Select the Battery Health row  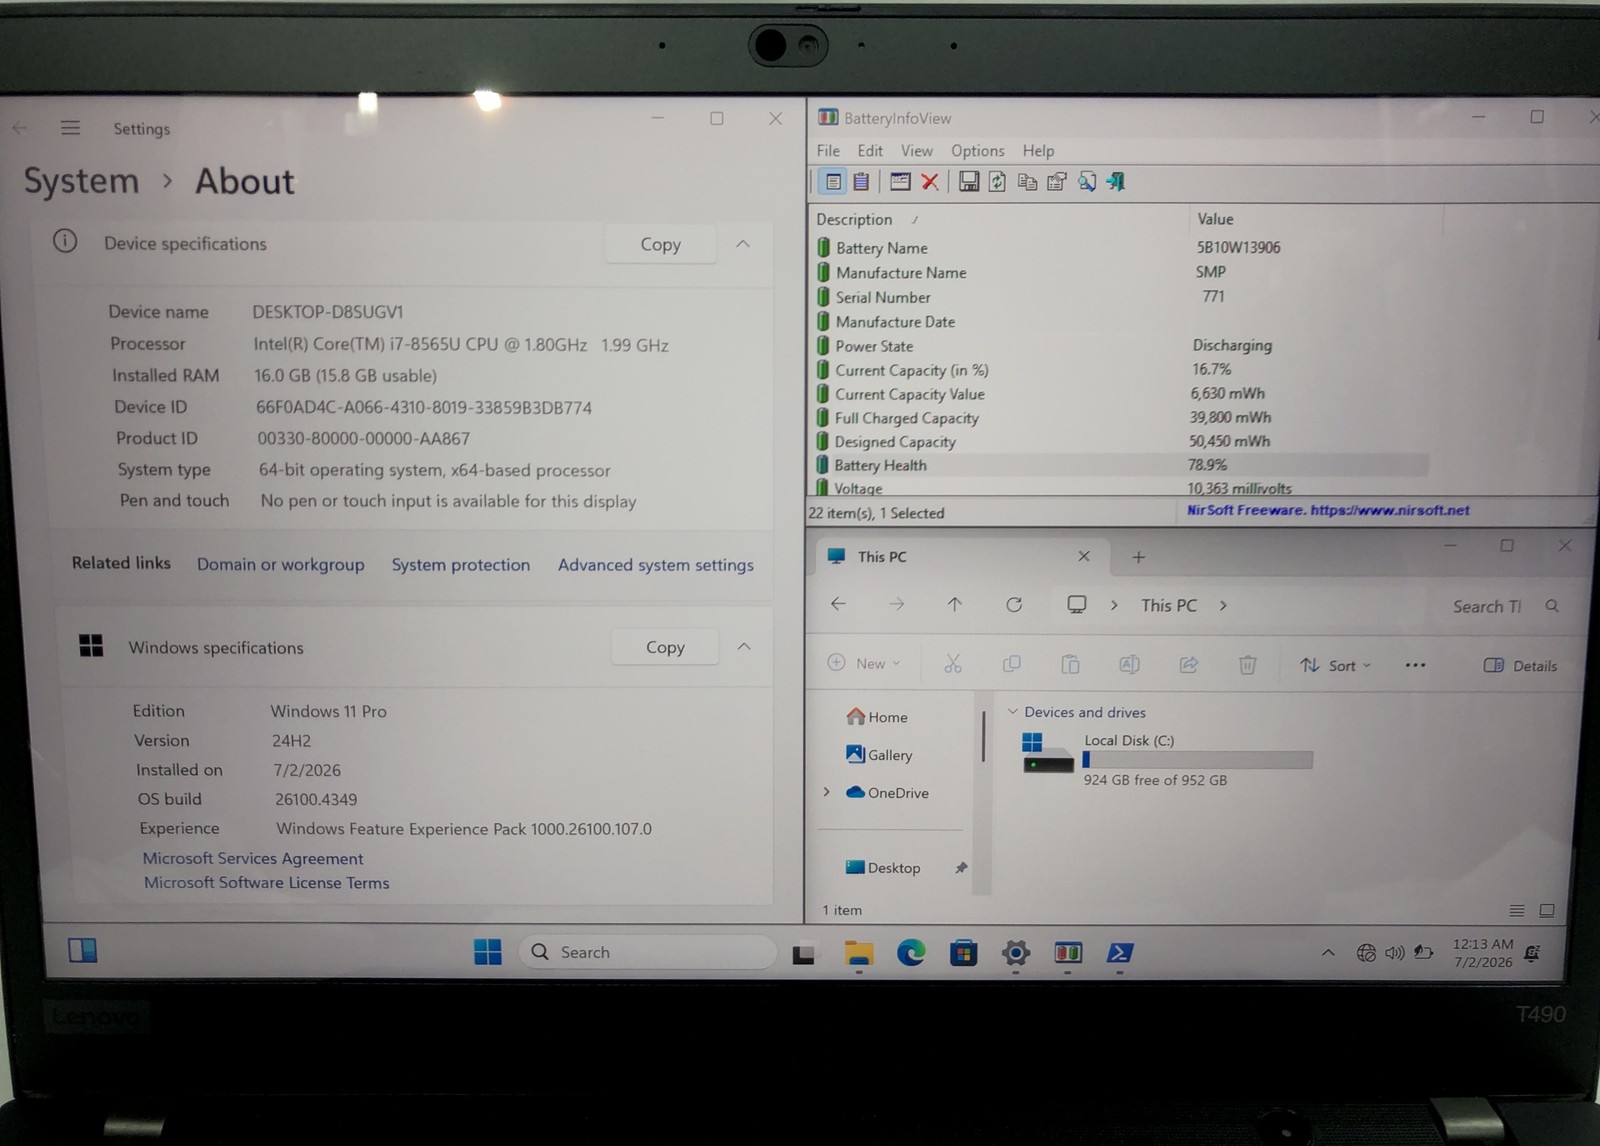(x=1120, y=465)
